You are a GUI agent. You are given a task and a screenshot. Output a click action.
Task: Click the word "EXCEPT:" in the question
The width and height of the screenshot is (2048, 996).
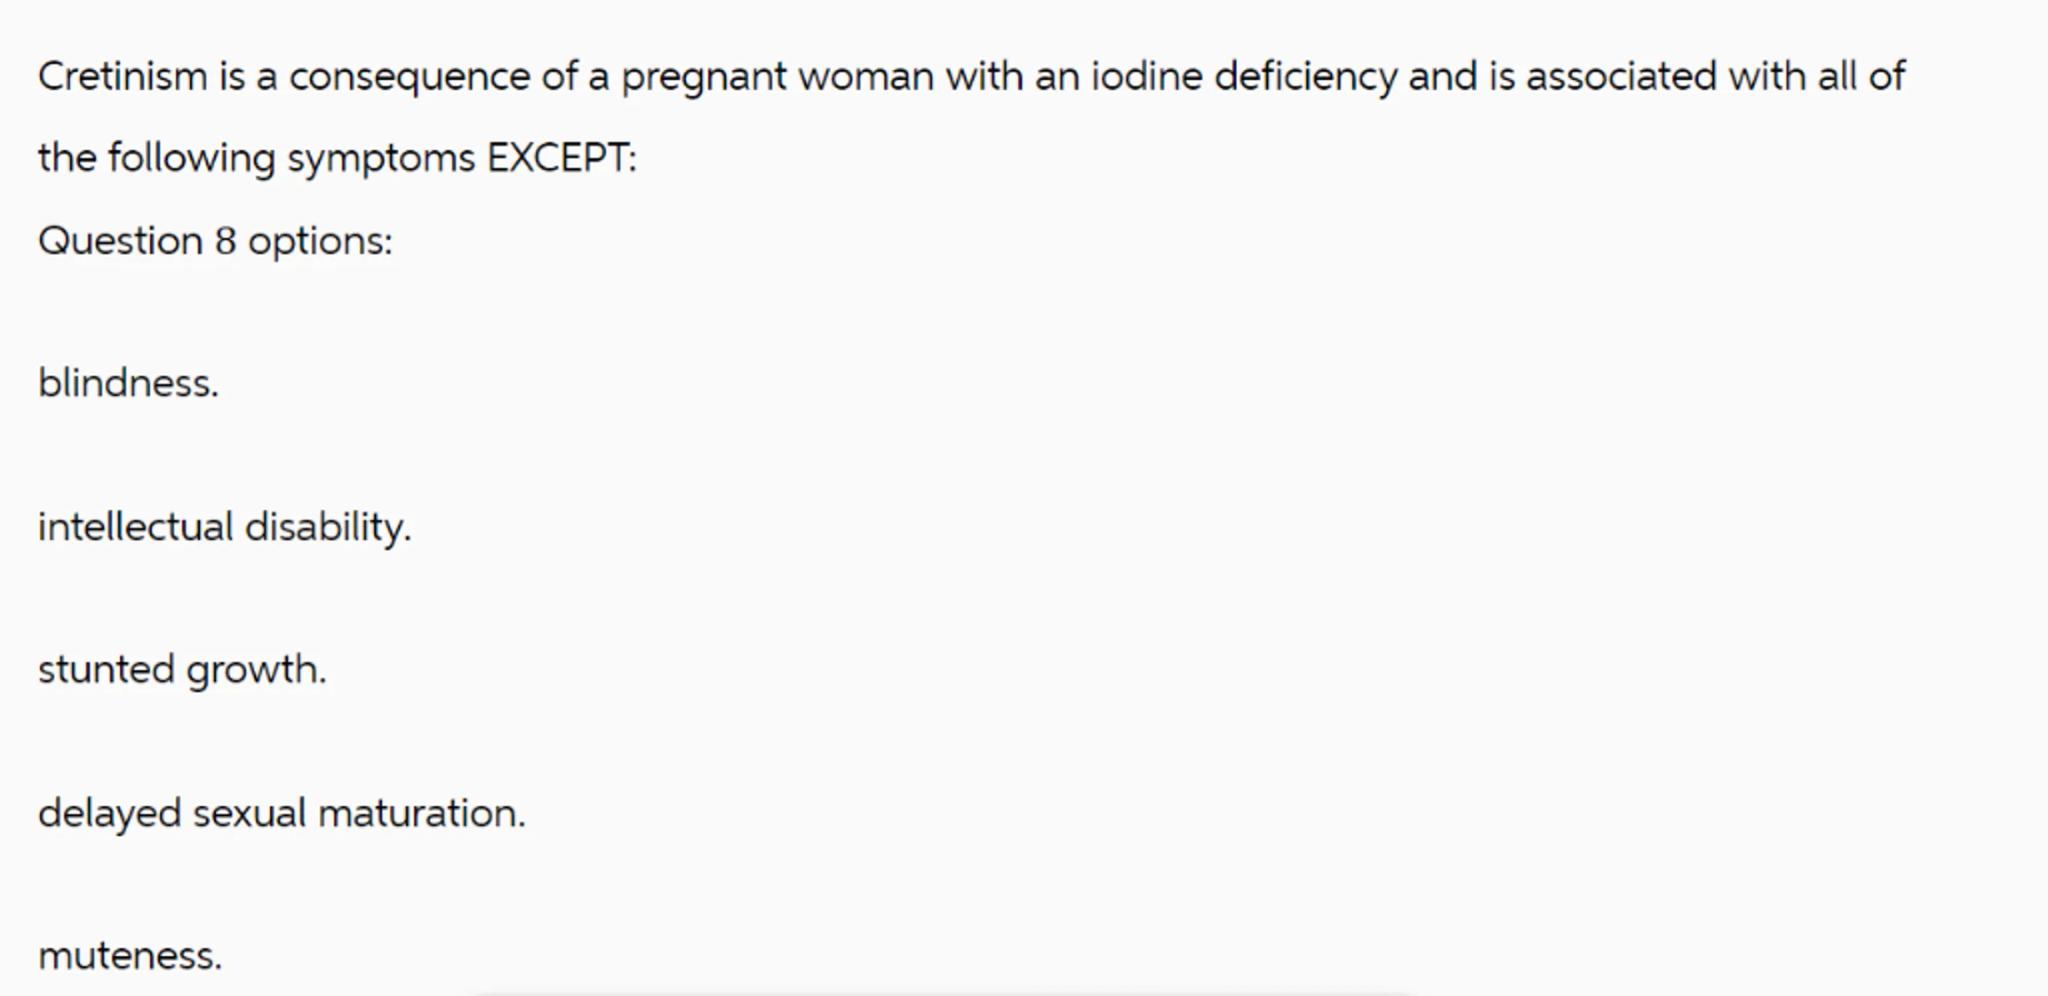pos(561,158)
